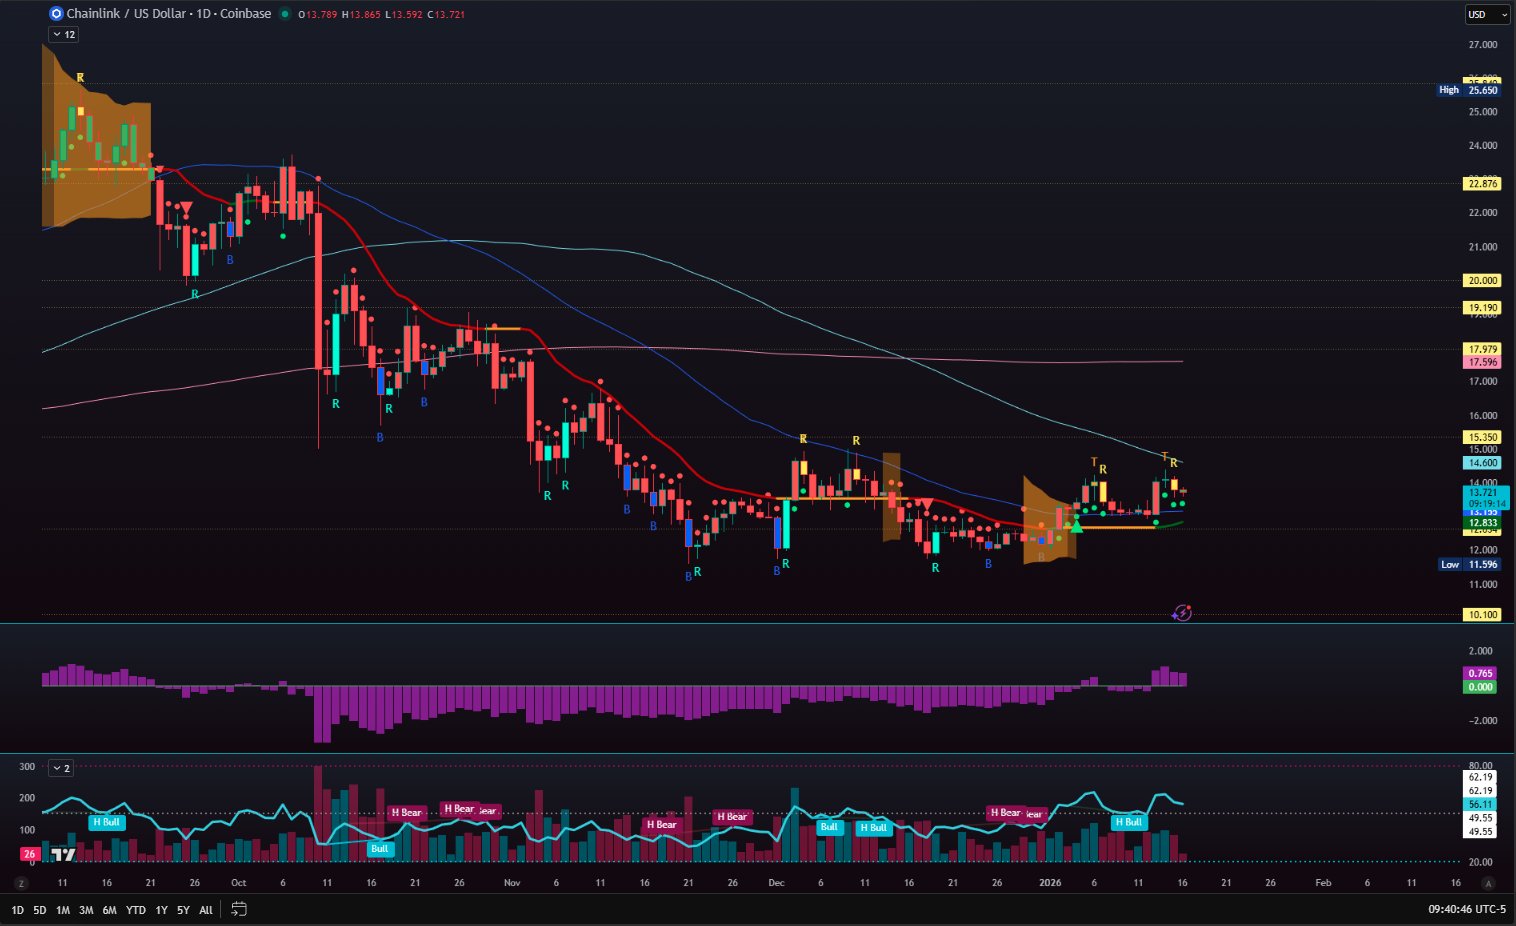Click the high value H13.865
This screenshot has height=926, width=1516.
click(361, 14)
